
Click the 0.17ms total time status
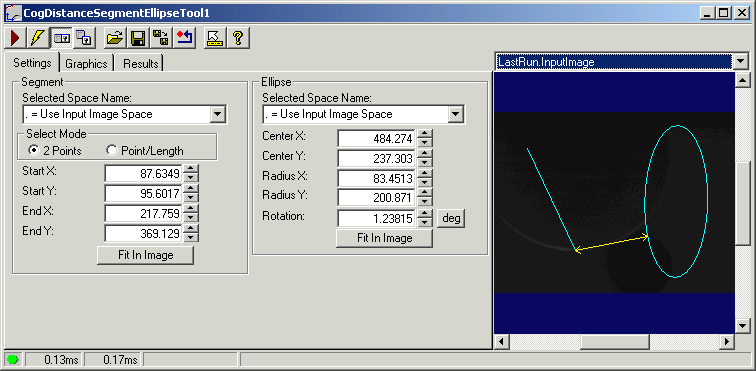113,359
